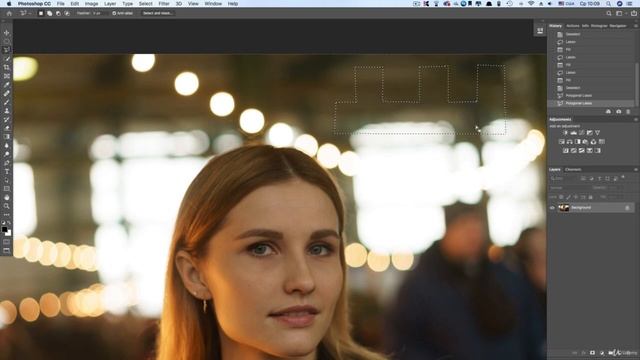Delete current history state trash icon

pyautogui.click(x=628, y=111)
